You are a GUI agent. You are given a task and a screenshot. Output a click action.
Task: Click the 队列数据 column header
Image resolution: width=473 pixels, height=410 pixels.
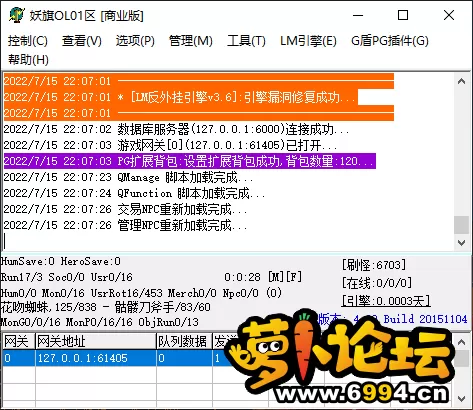tap(184, 341)
